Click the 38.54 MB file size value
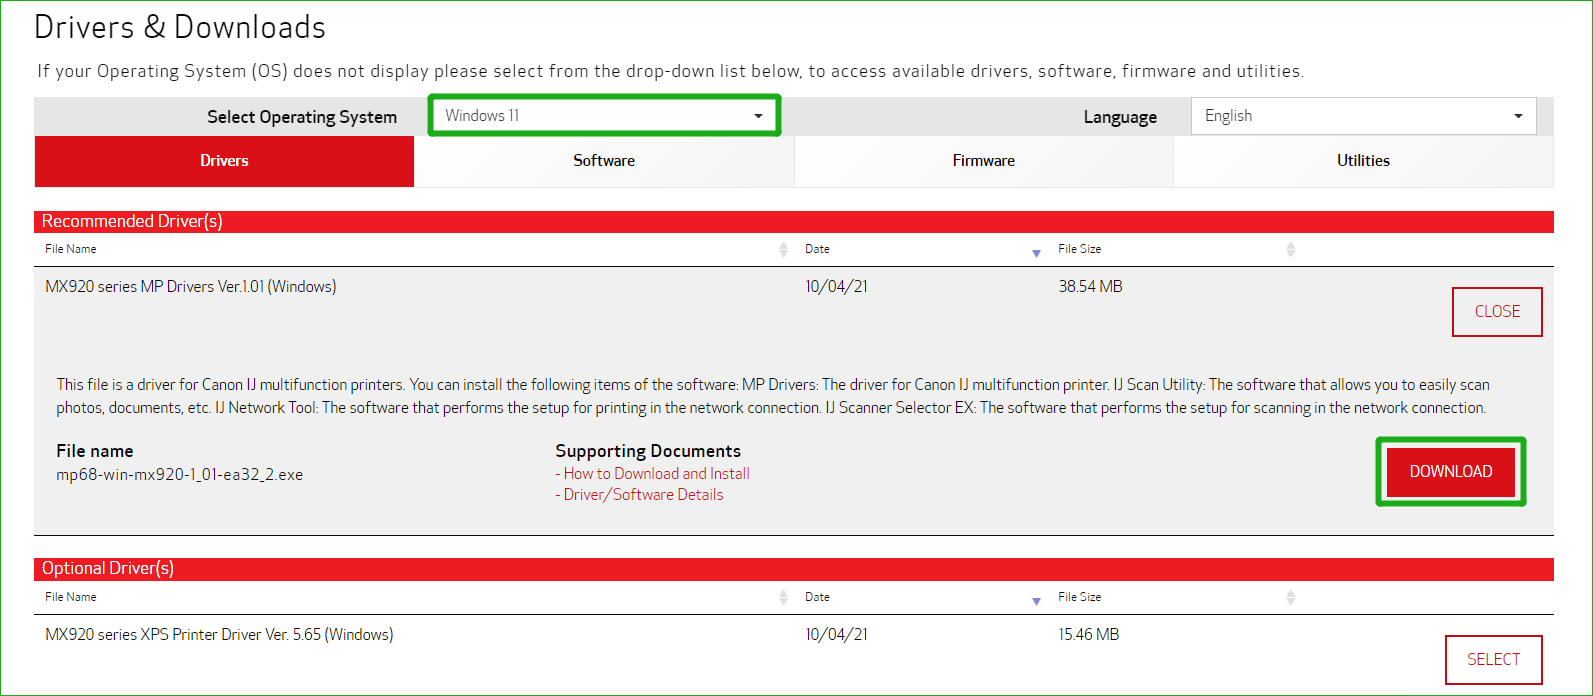The width and height of the screenshot is (1593, 696). click(x=1090, y=287)
